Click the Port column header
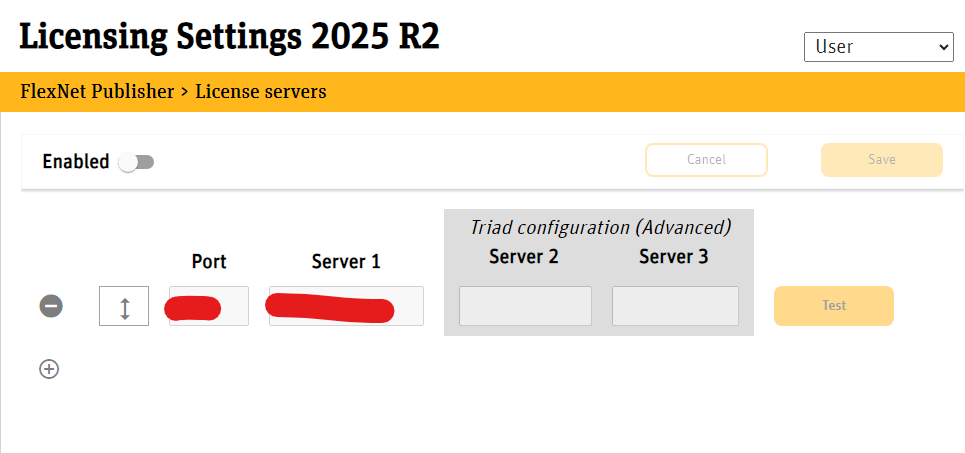This screenshot has width=965, height=453. coord(209,262)
